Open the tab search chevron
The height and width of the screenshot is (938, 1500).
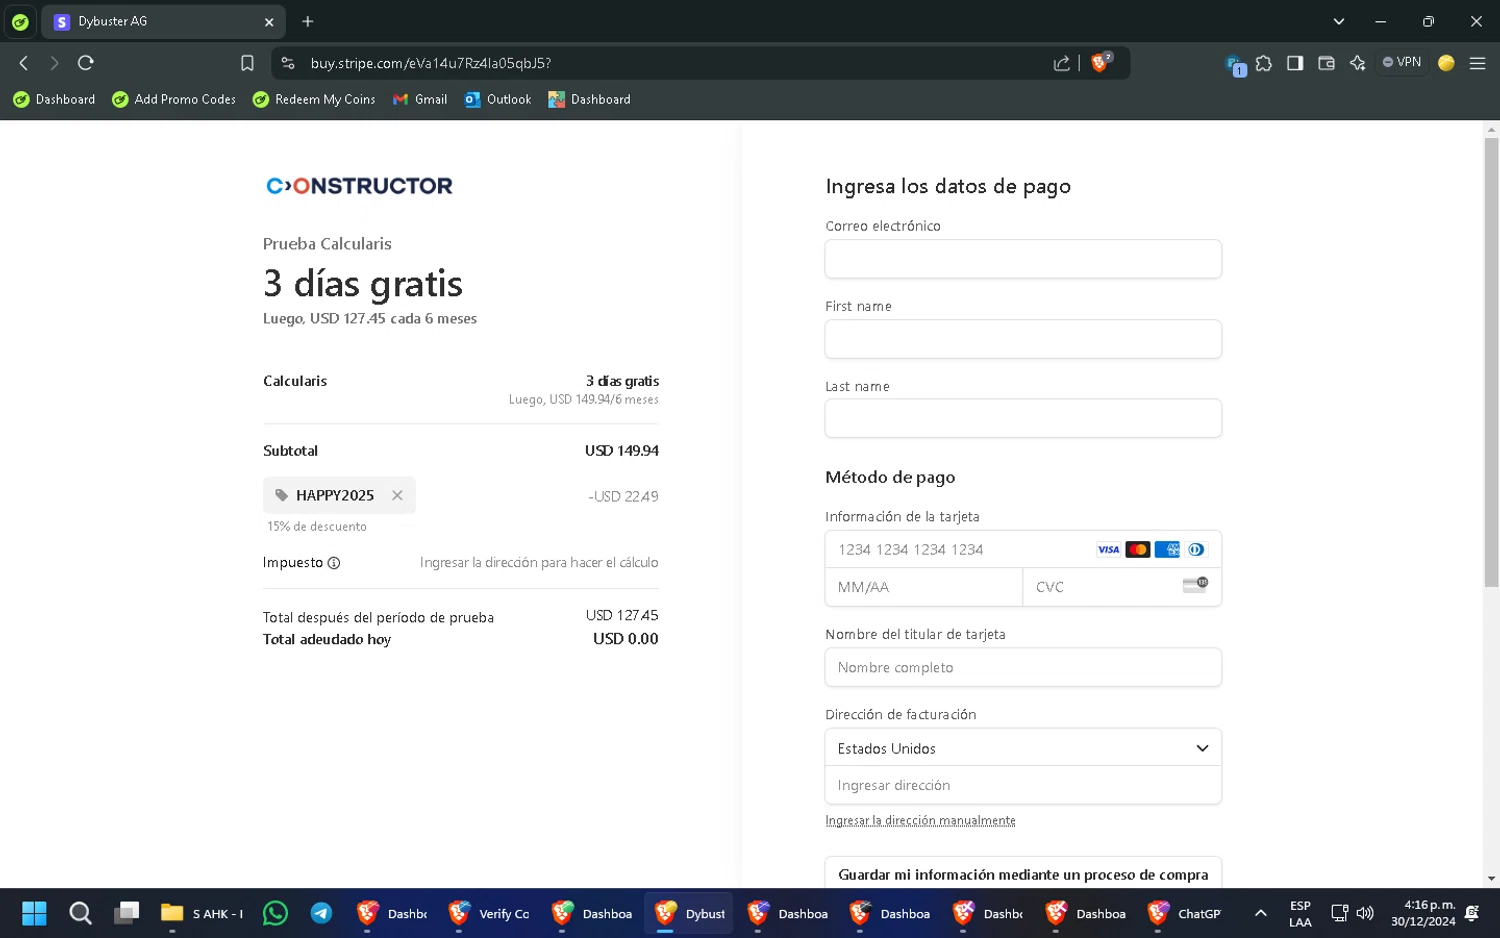click(1338, 21)
